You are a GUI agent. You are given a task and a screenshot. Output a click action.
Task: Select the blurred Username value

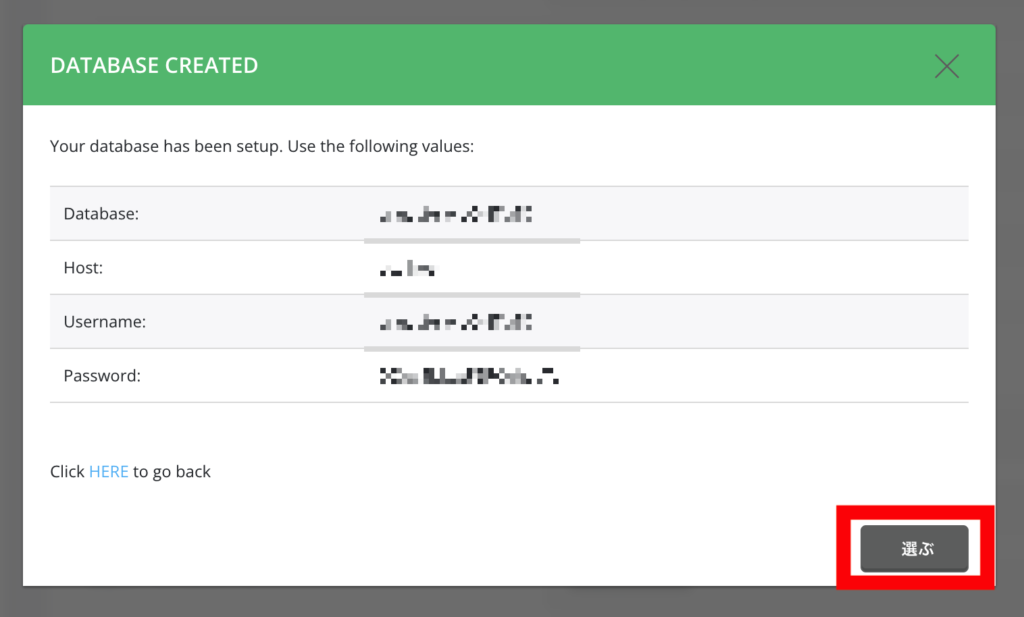(x=456, y=322)
